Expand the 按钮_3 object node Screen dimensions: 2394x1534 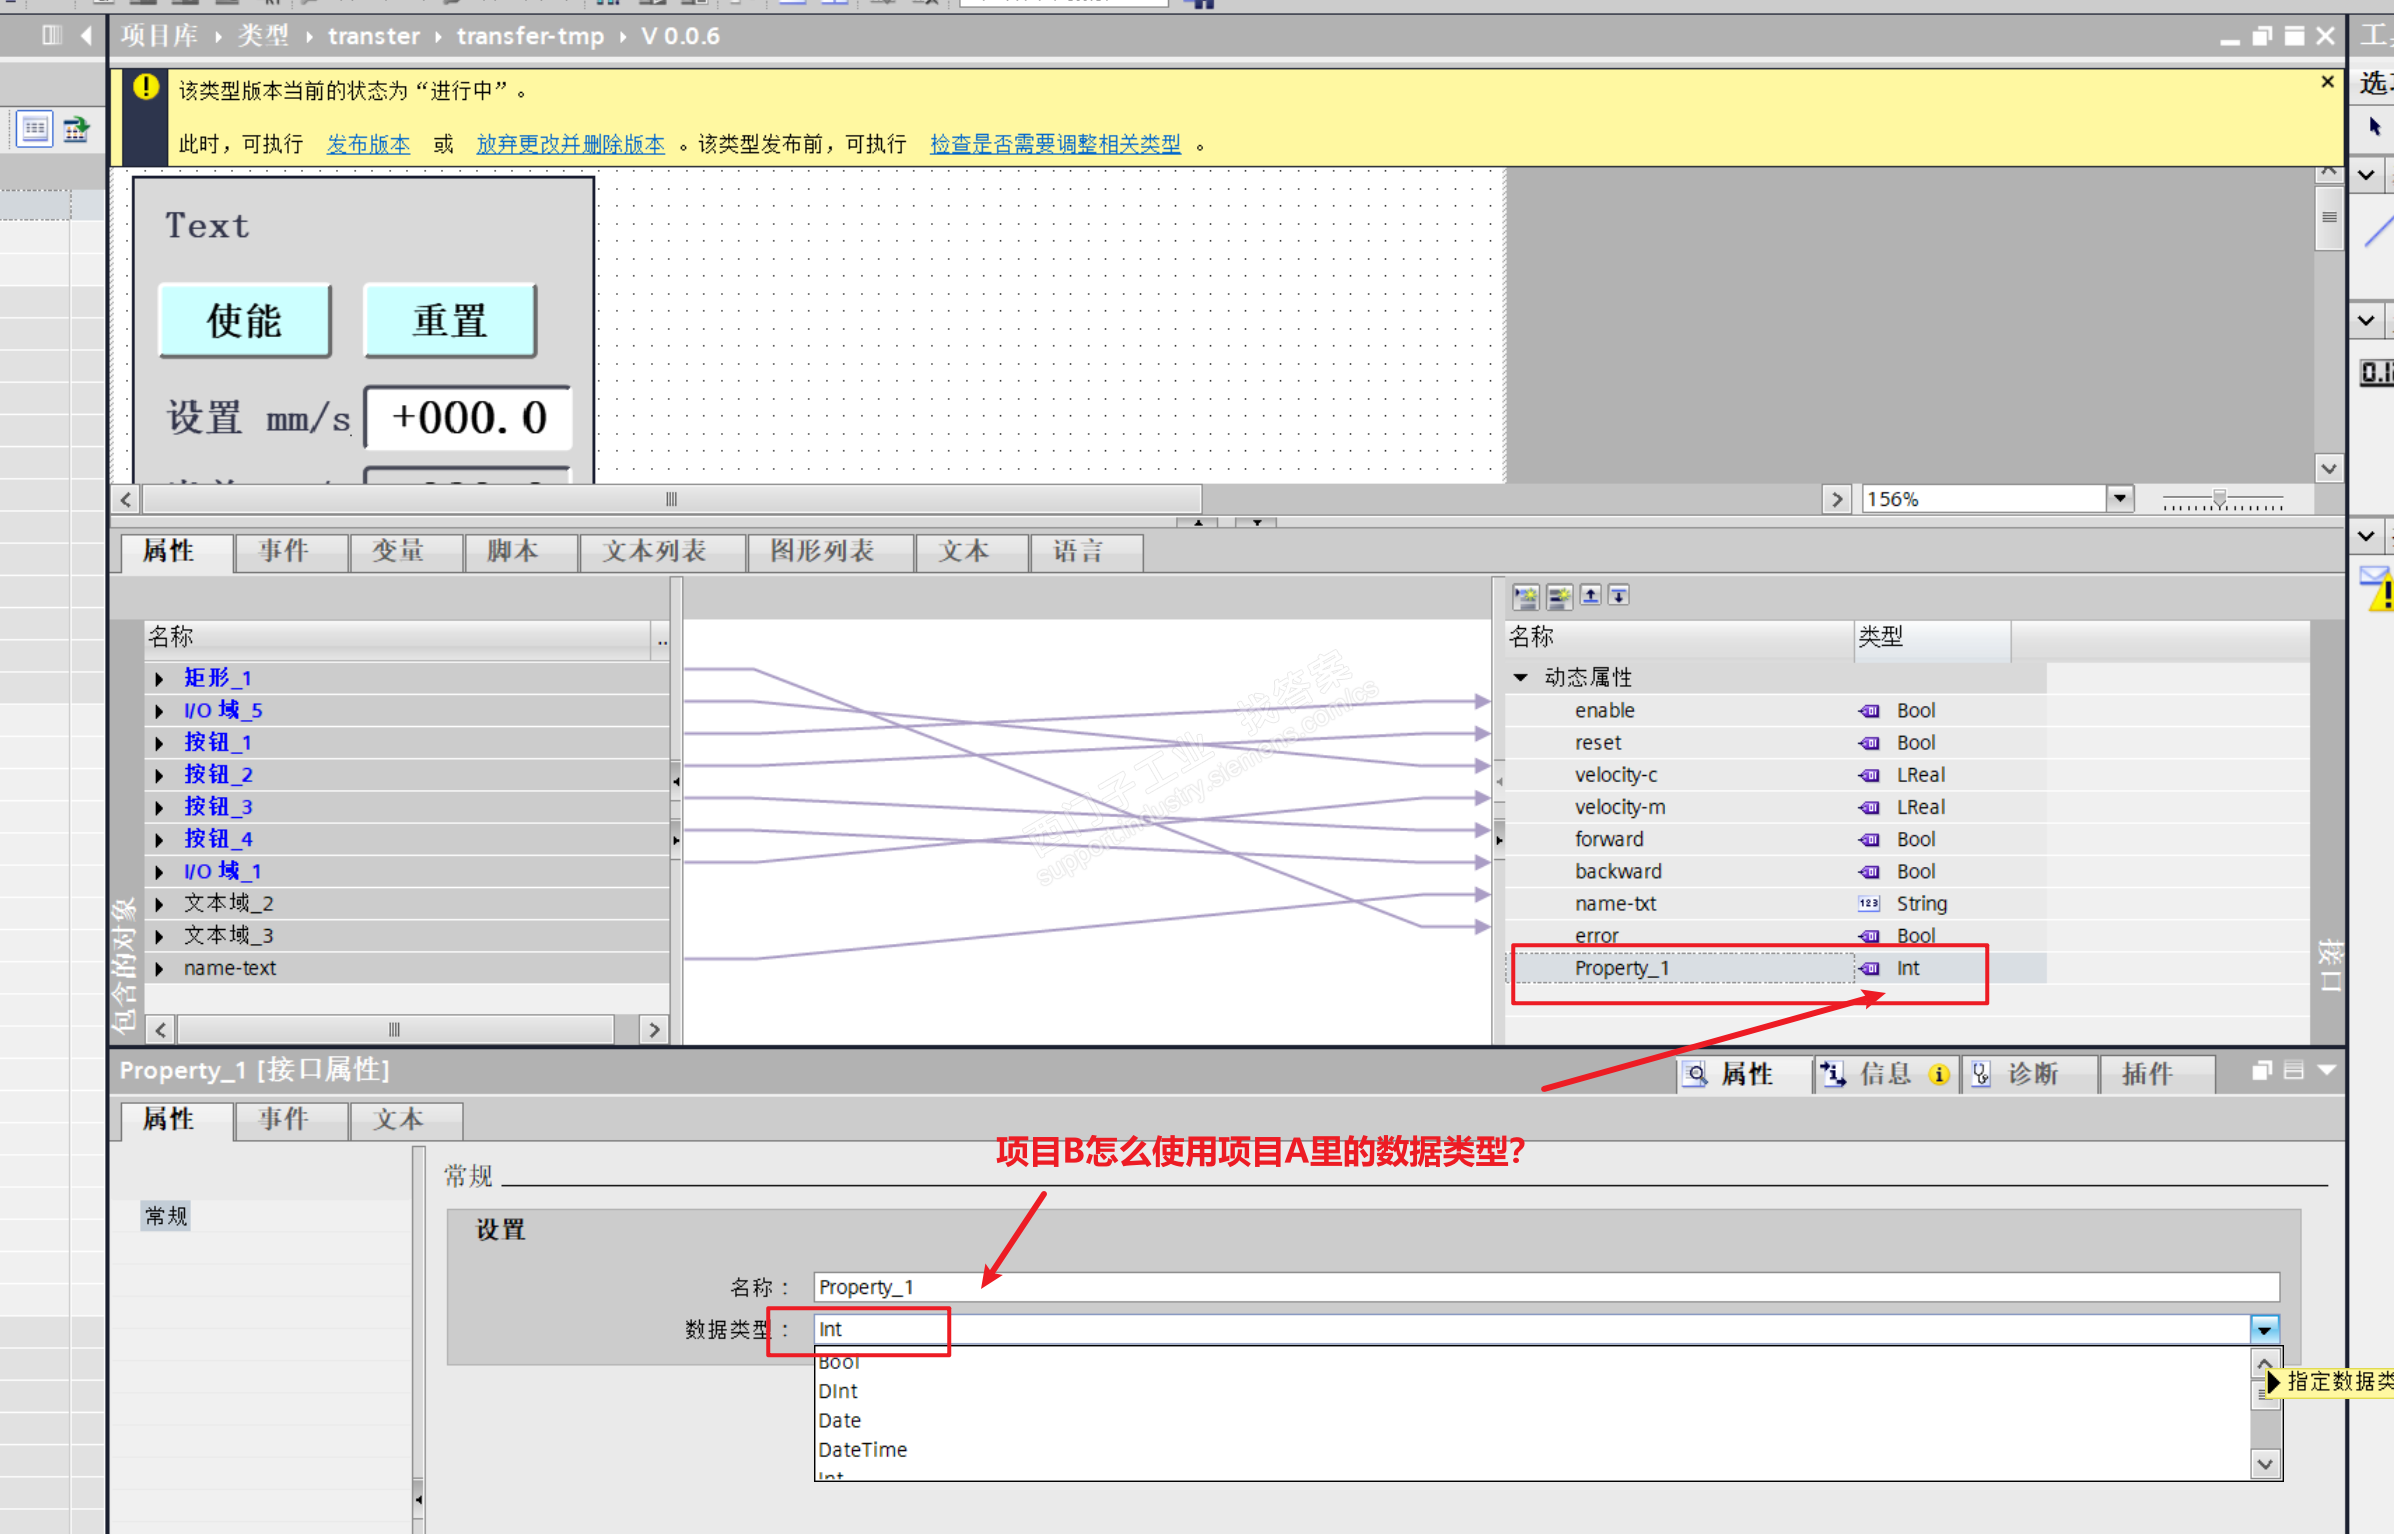pos(159,807)
